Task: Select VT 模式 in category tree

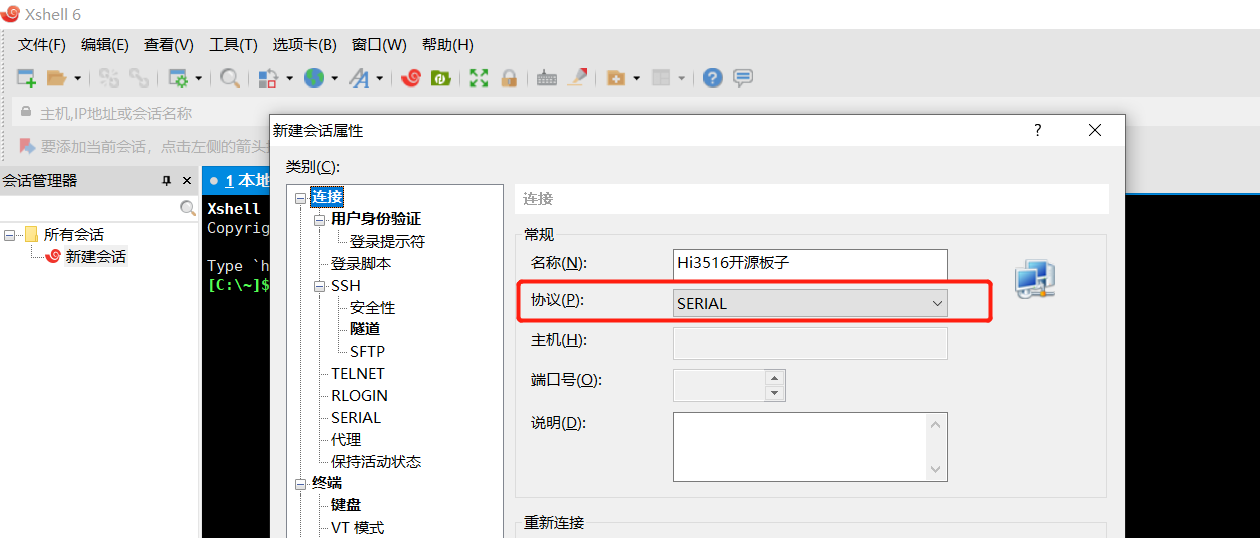Action: pos(357,527)
